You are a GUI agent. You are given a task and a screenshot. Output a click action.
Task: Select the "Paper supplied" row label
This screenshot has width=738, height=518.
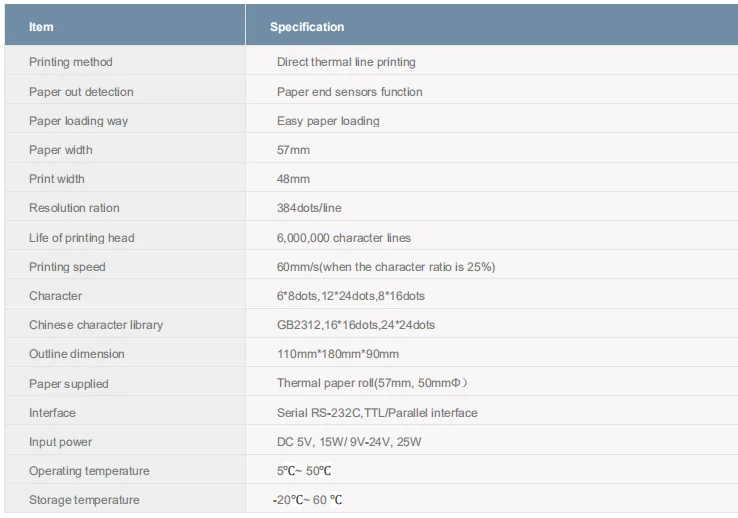68,384
